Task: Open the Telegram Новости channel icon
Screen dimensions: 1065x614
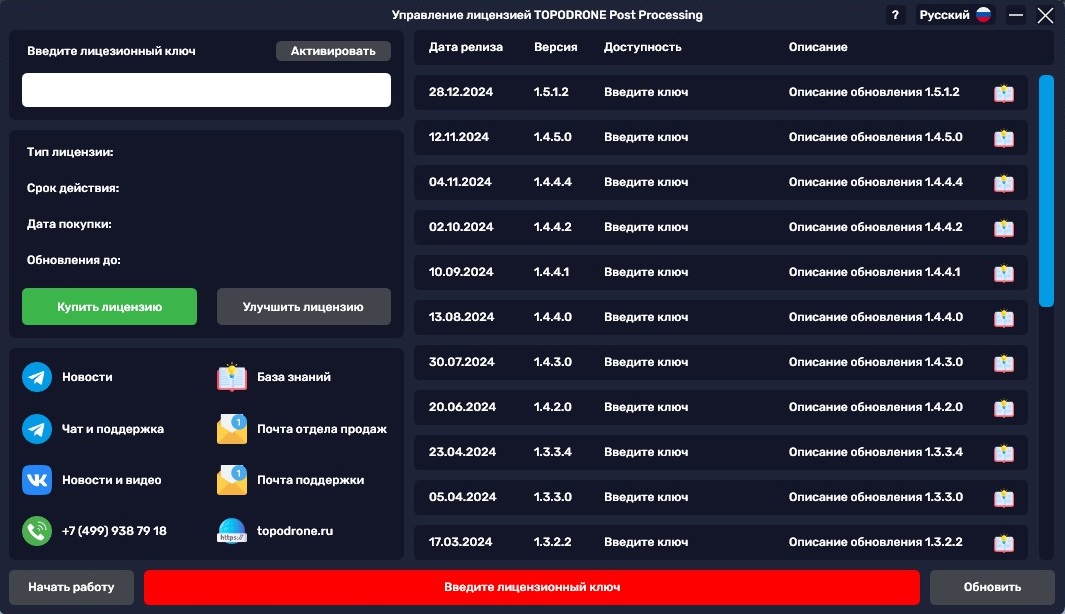Action: pos(37,377)
